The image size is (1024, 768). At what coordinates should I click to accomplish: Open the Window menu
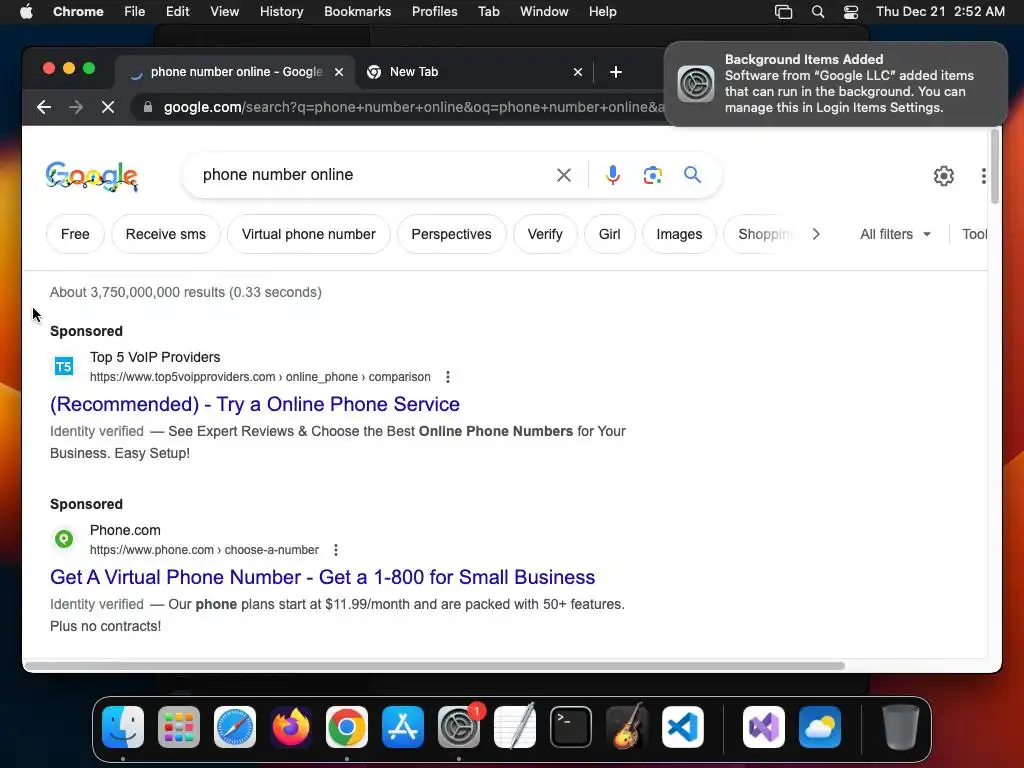point(544,12)
